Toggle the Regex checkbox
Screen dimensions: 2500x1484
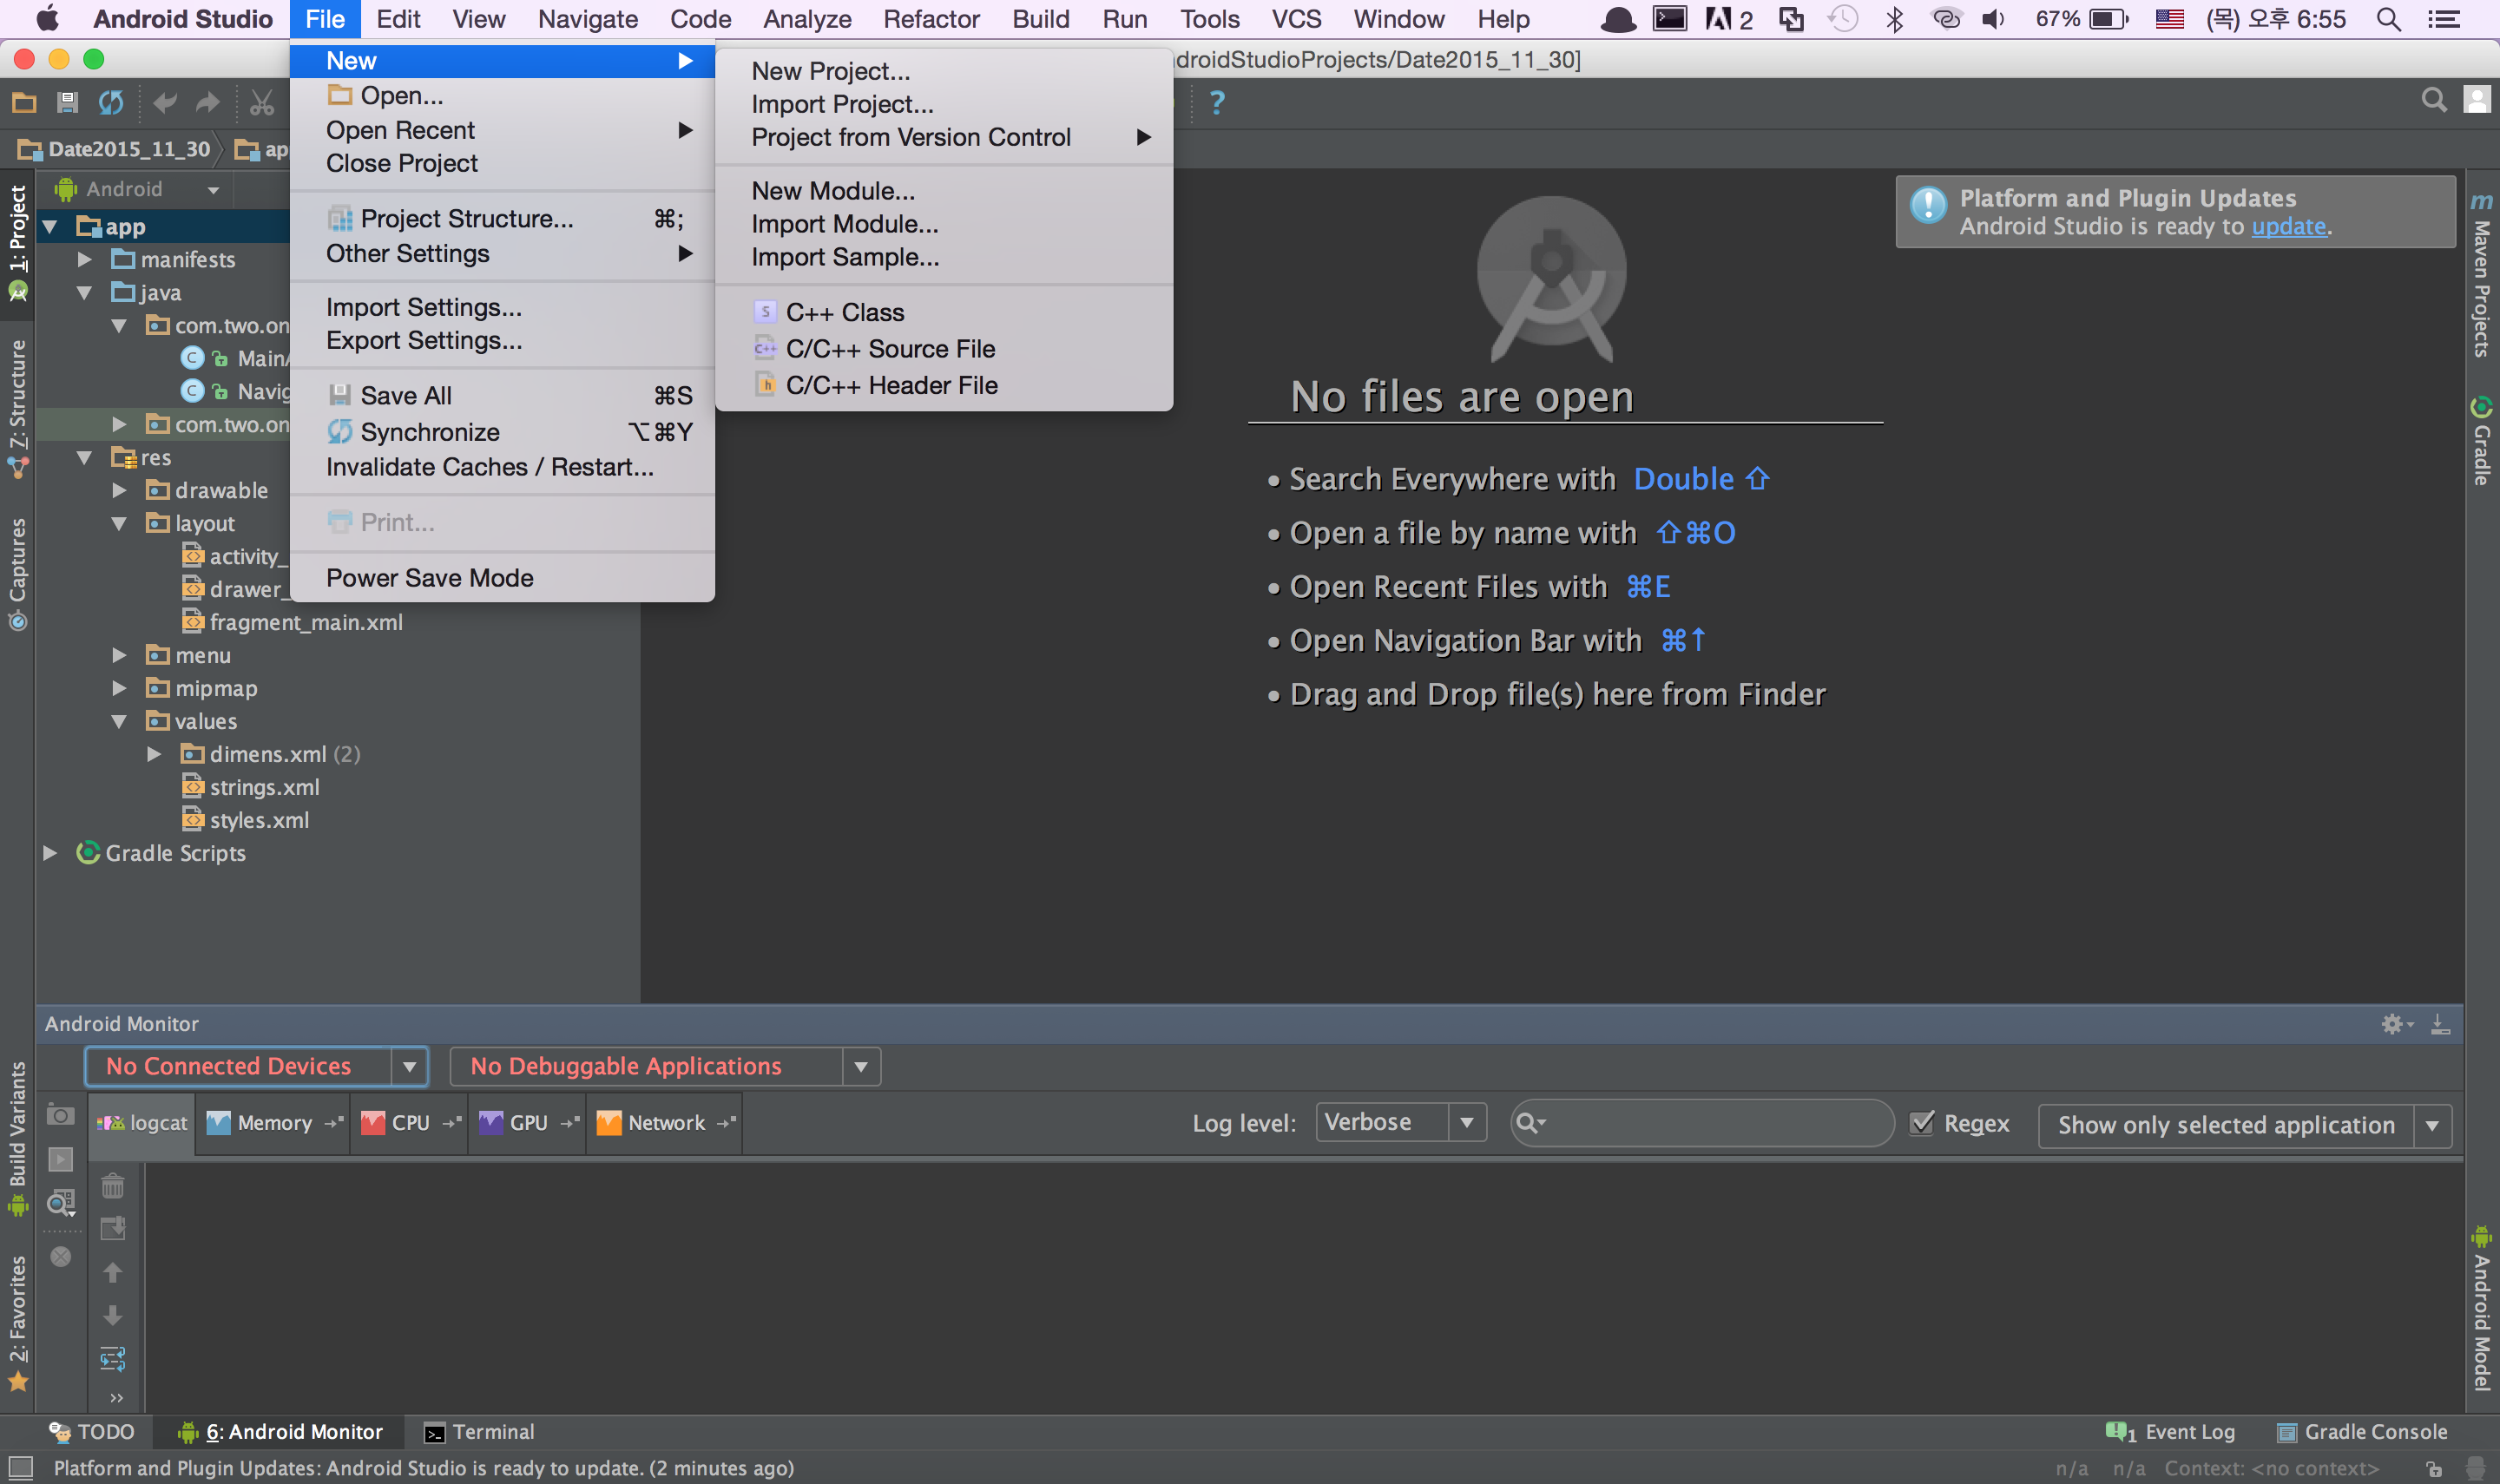coord(1922,1123)
